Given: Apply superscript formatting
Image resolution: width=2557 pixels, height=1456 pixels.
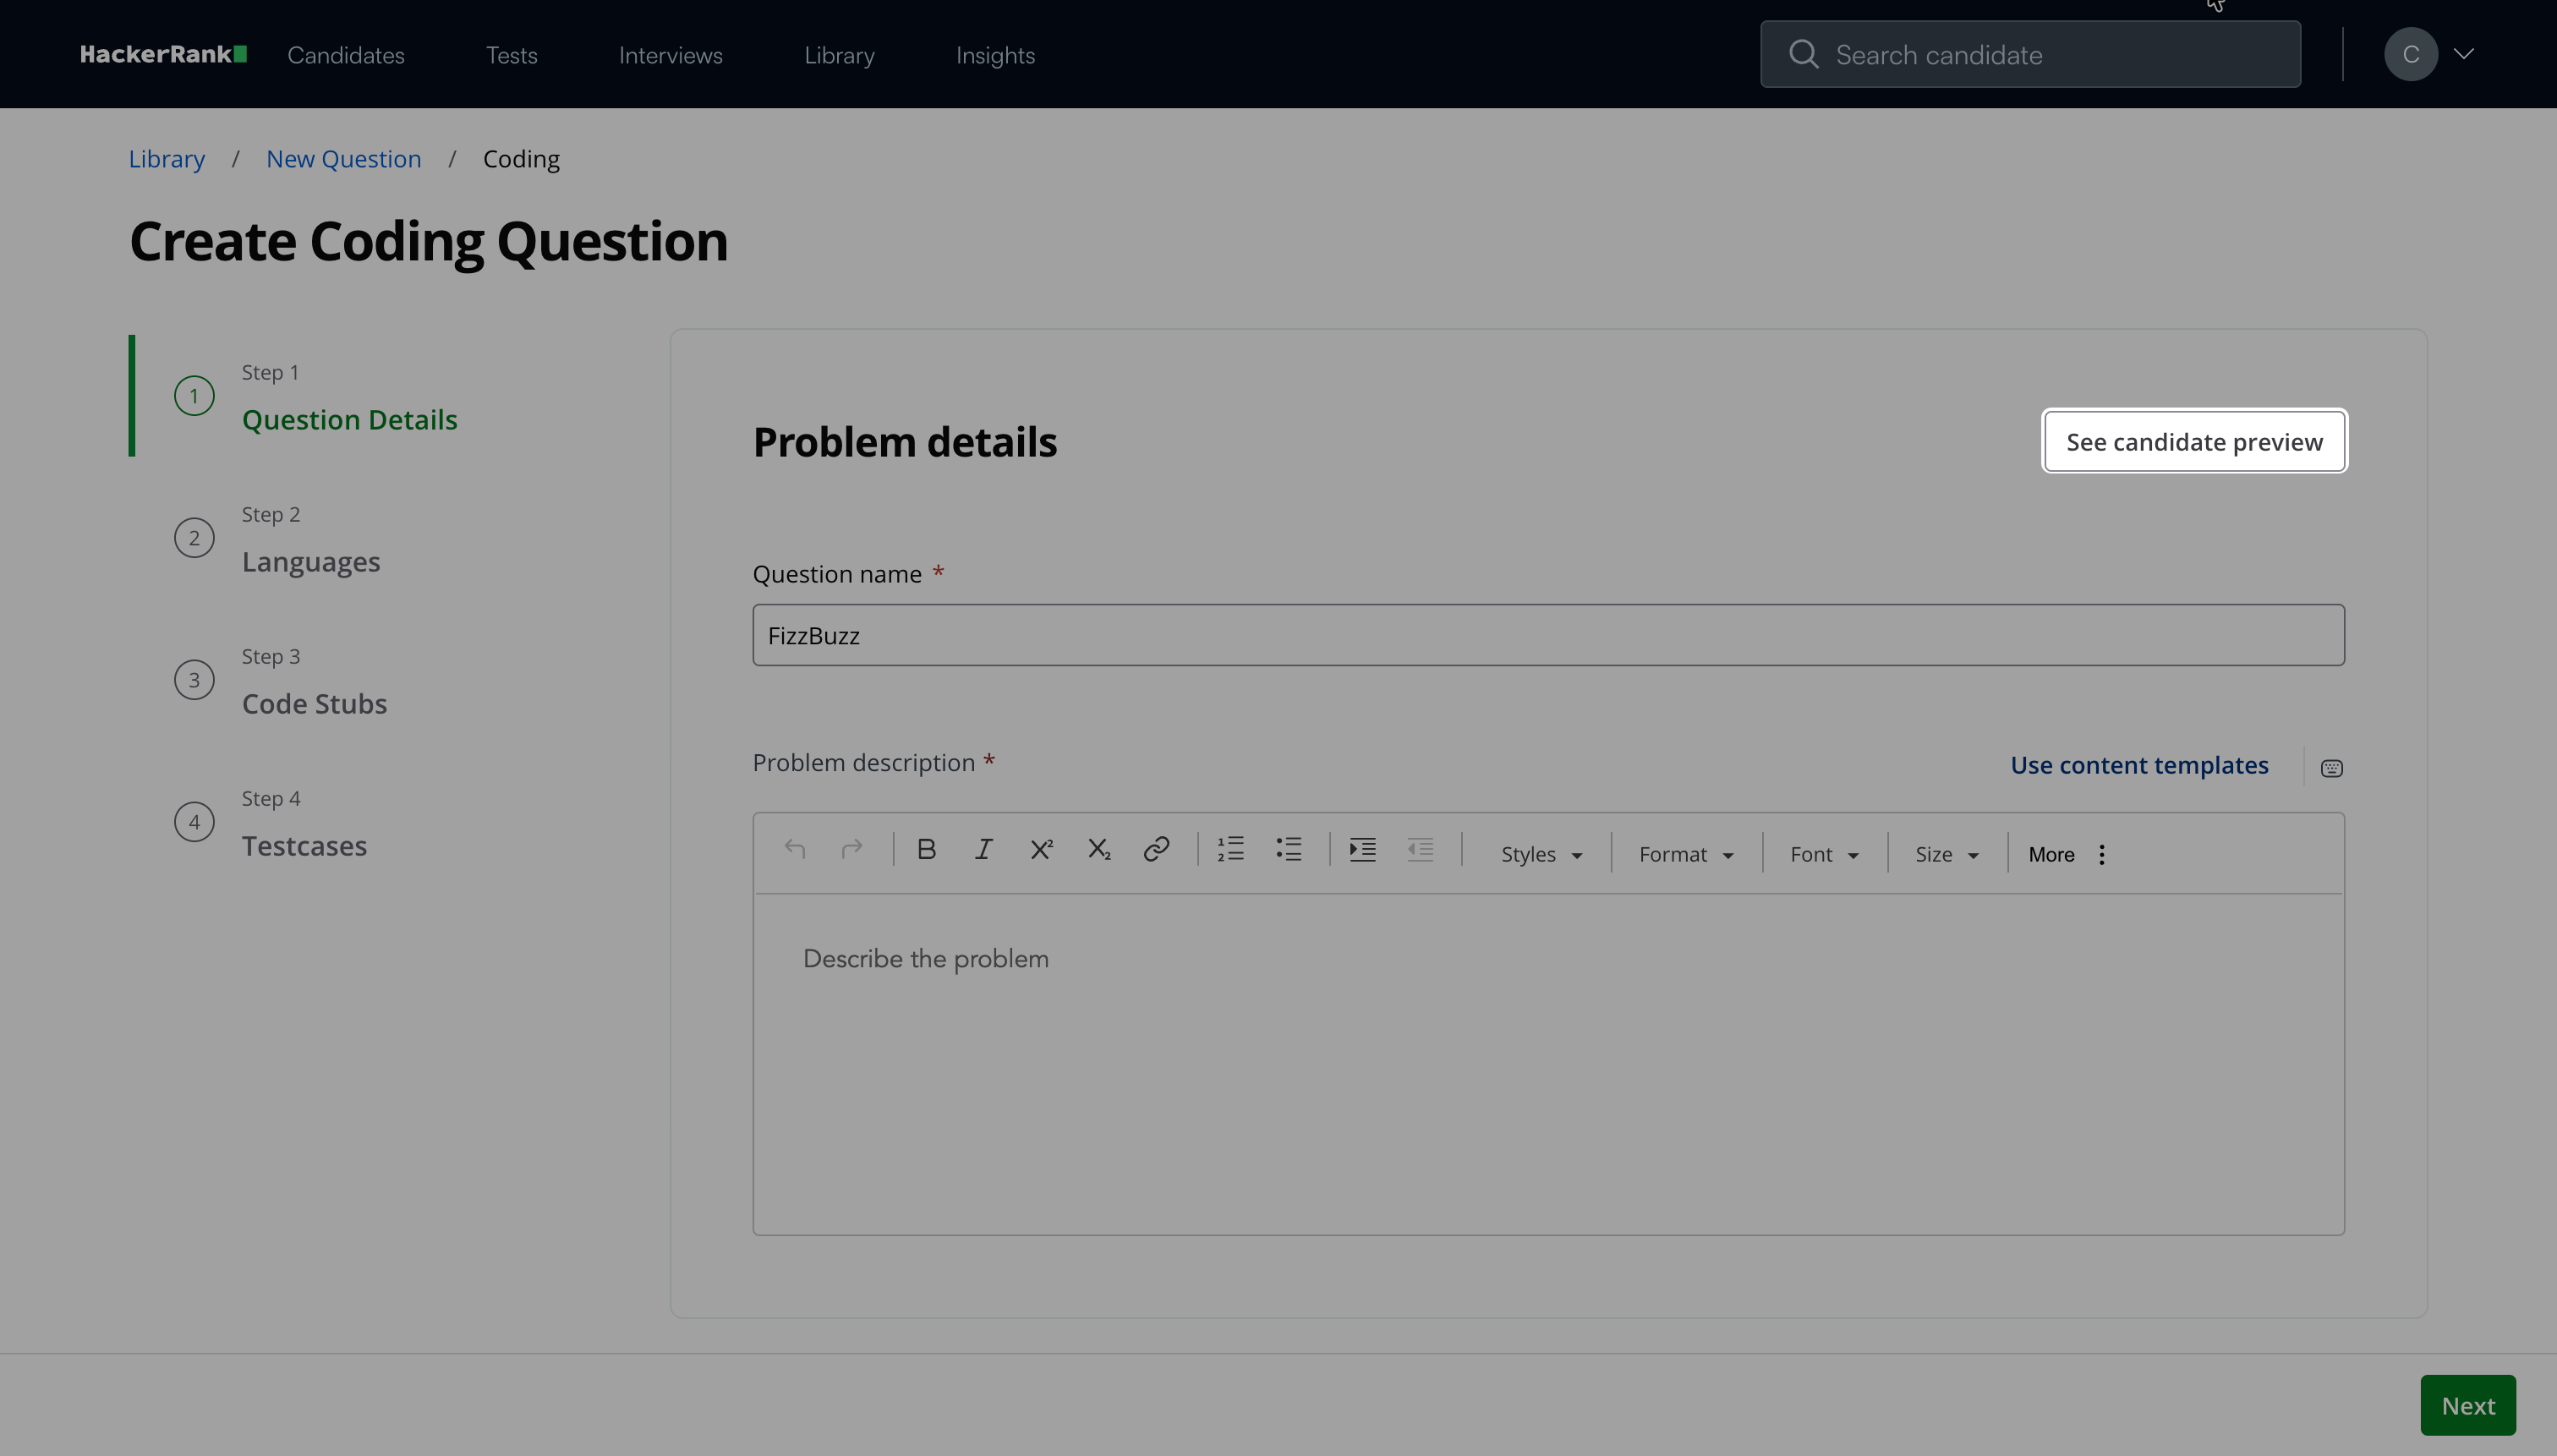Looking at the screenshot, I should [x=1041, y=850].
